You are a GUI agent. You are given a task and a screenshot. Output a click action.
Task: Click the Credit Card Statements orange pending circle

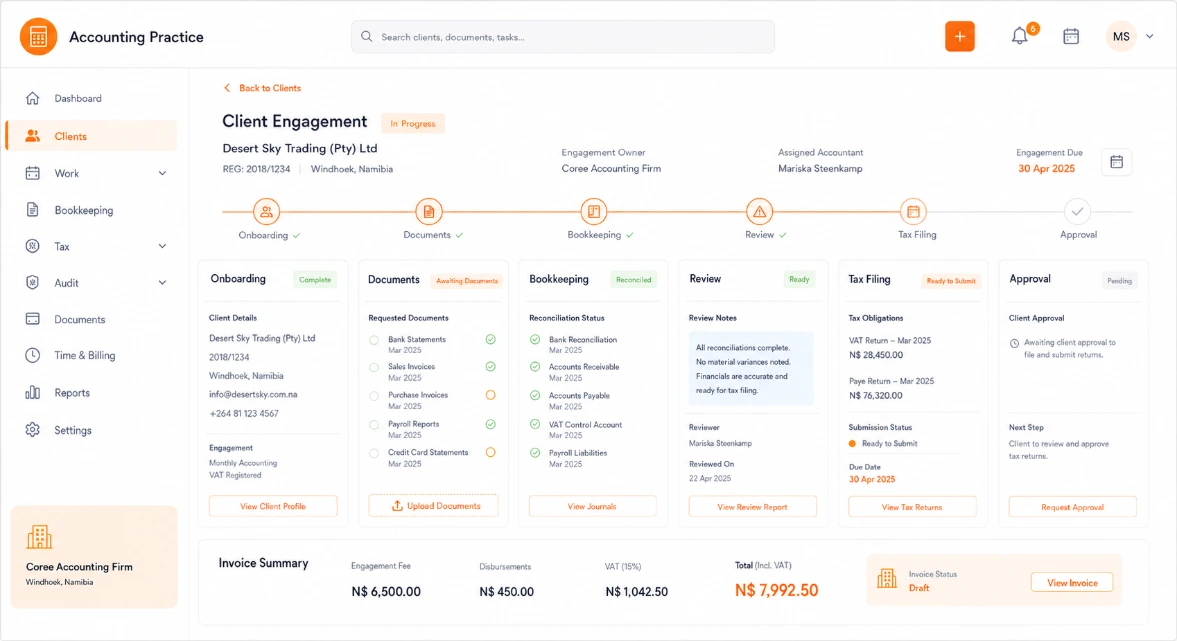tap(490, 453)
